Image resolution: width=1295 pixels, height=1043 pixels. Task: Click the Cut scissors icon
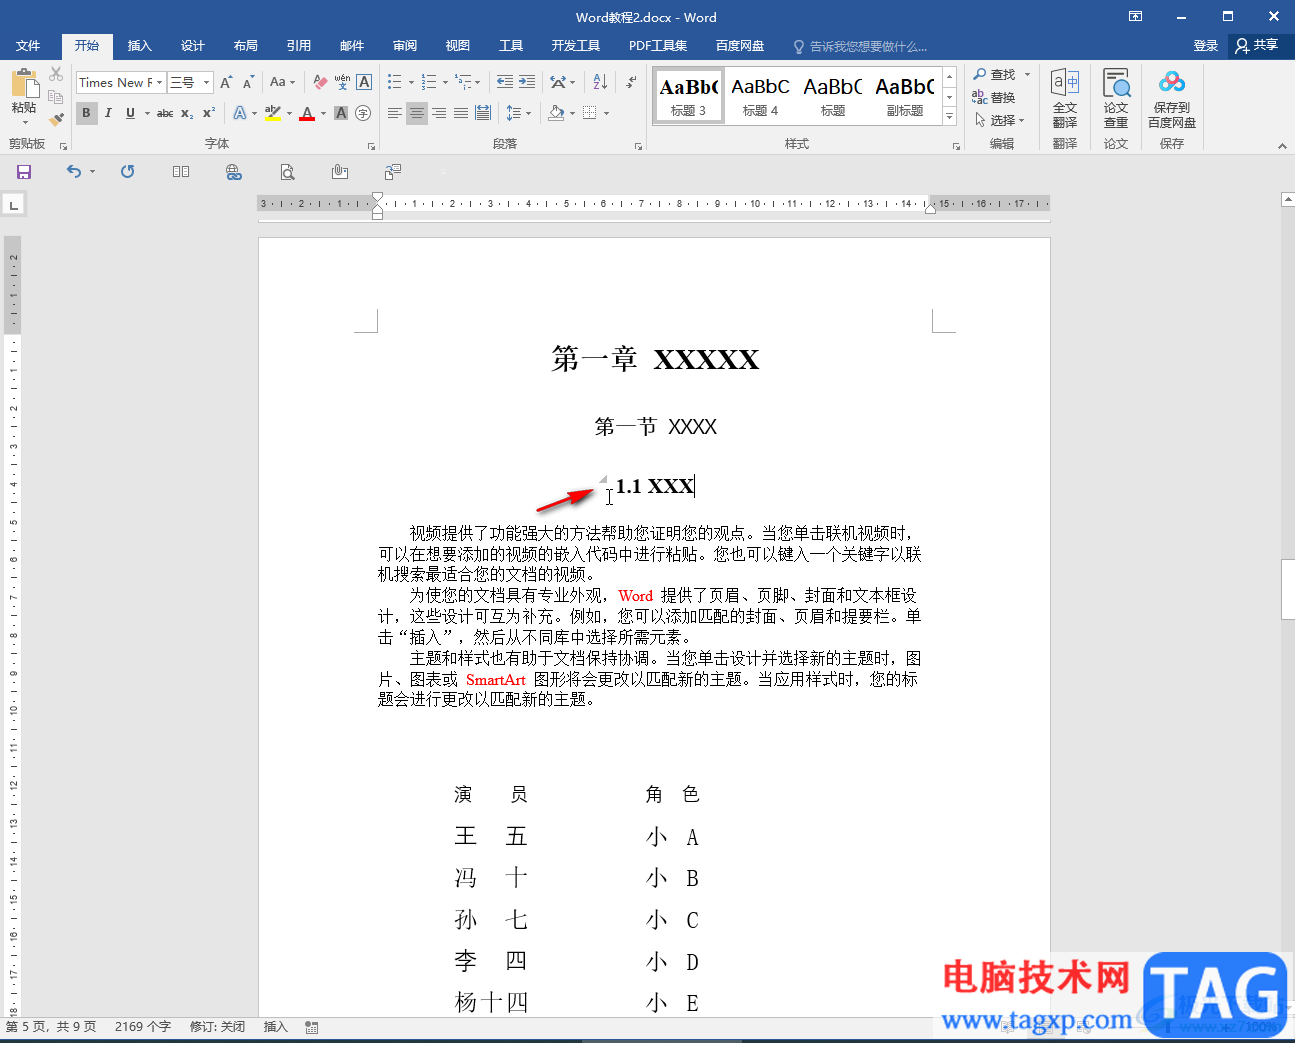(56, 75)
